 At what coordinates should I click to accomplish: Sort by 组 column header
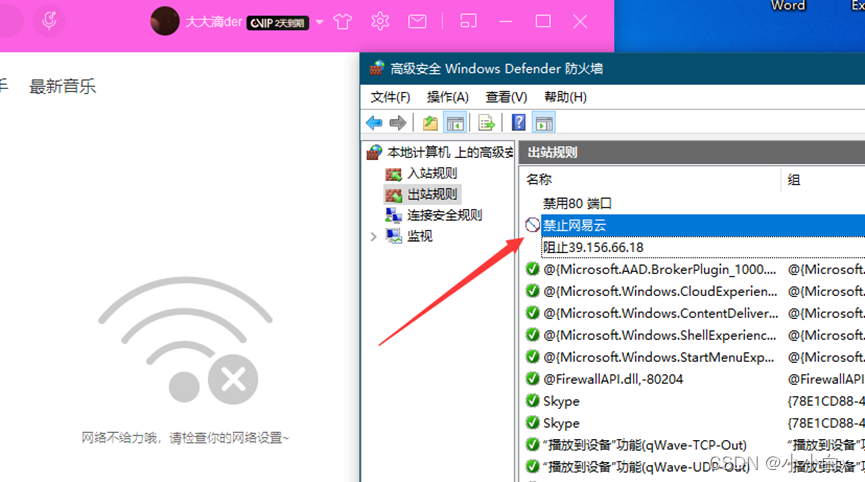pos(793,179)
